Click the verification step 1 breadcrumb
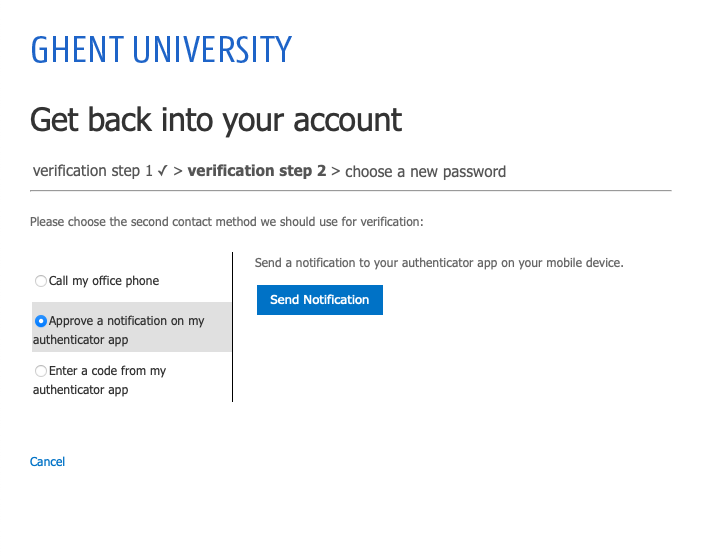725x559 pixels. pyautogui.click(x=92, y=171)
